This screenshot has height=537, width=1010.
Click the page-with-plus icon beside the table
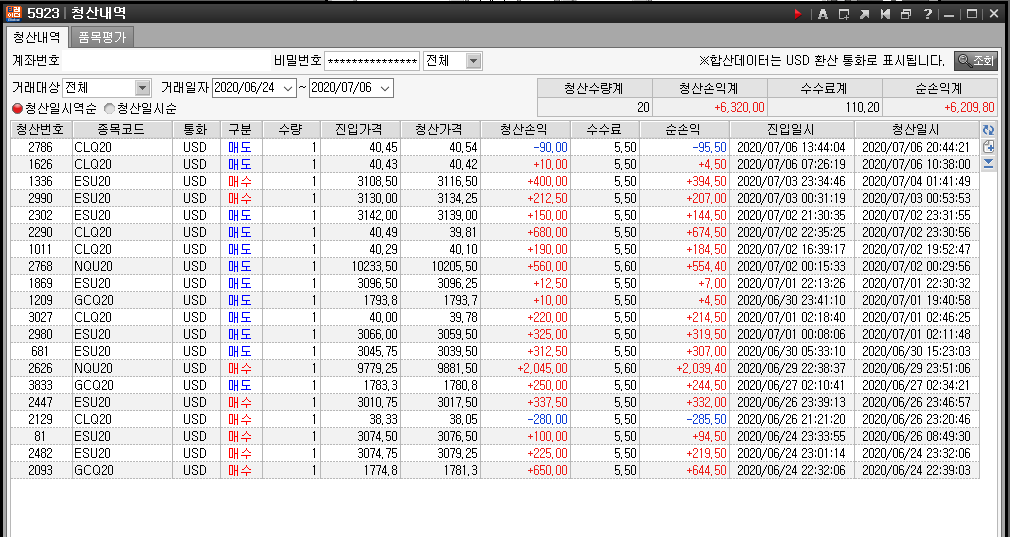click(989, 147)
